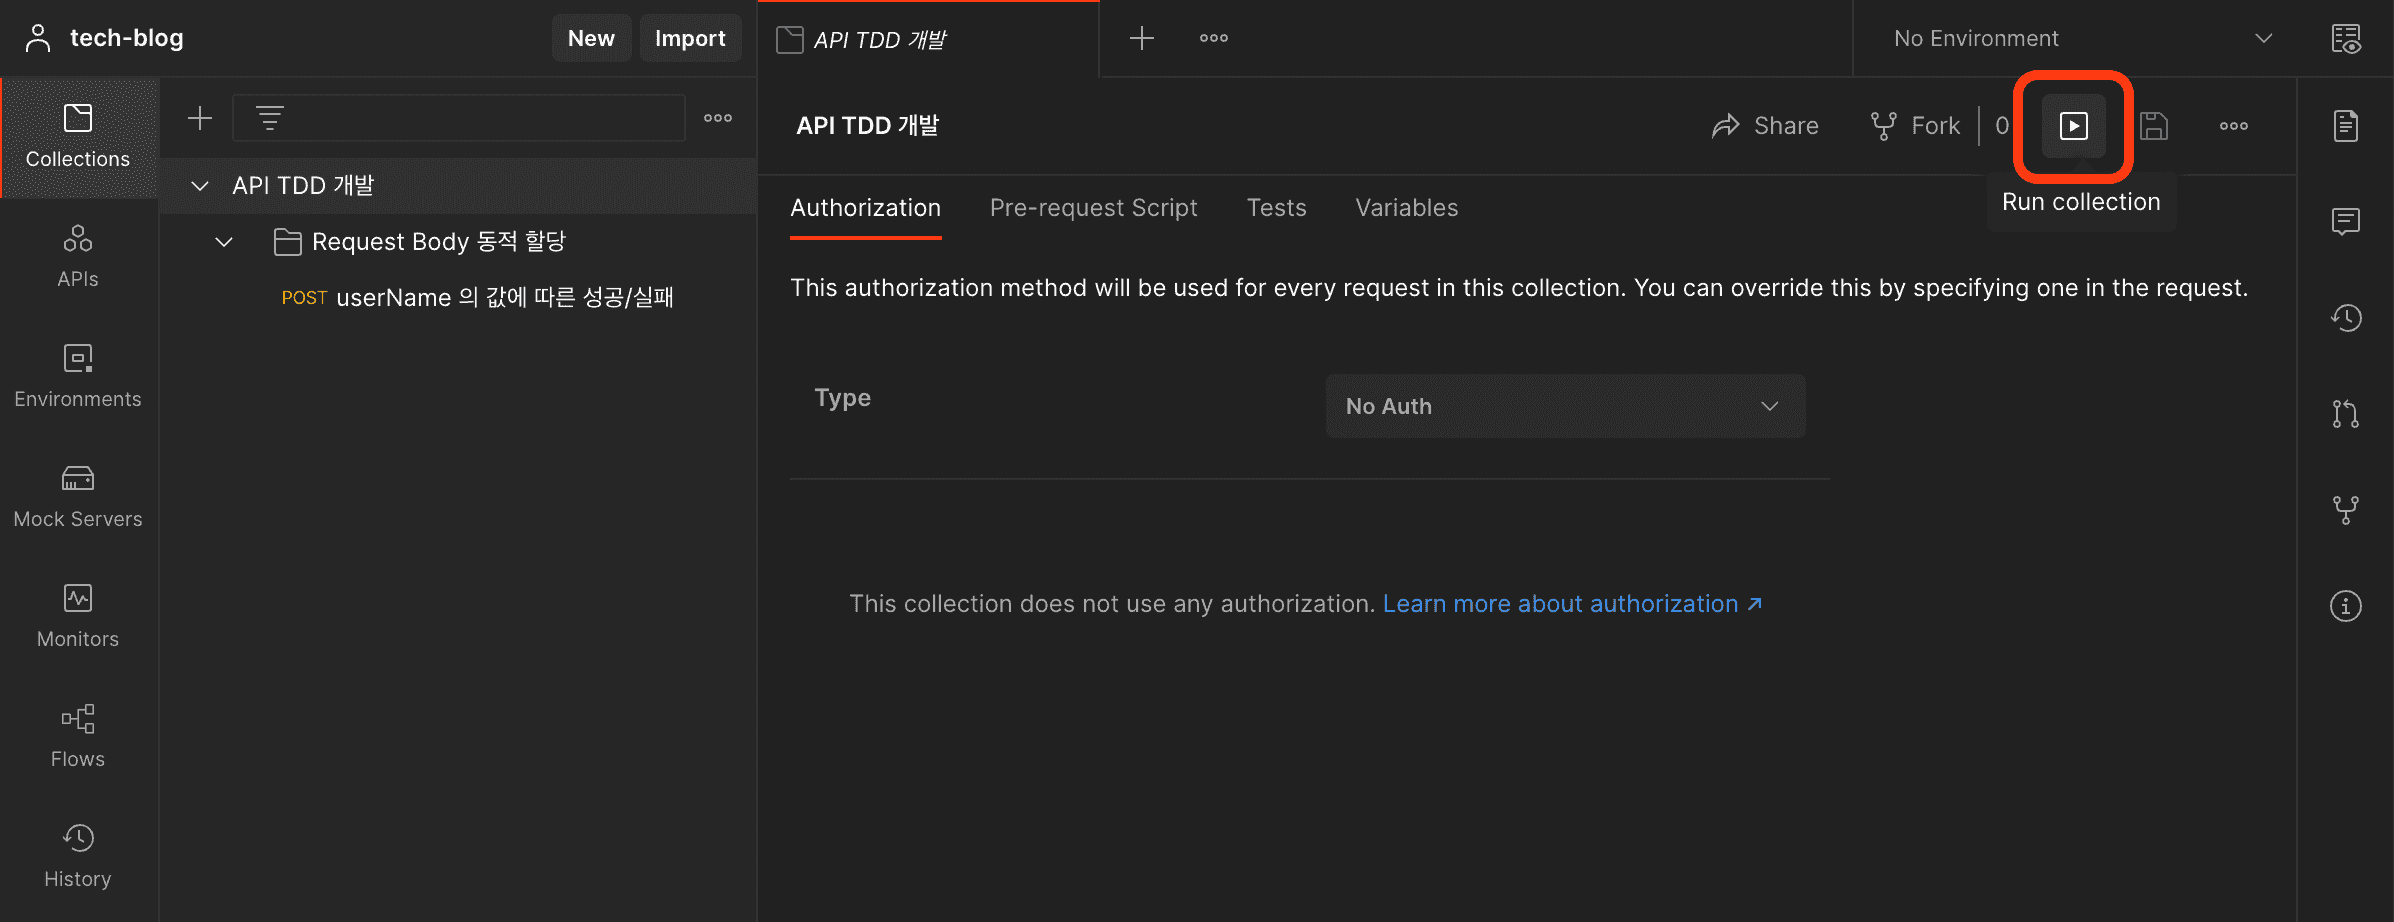Open the Pull requests icon in right sidebar

coord(2345,413)
